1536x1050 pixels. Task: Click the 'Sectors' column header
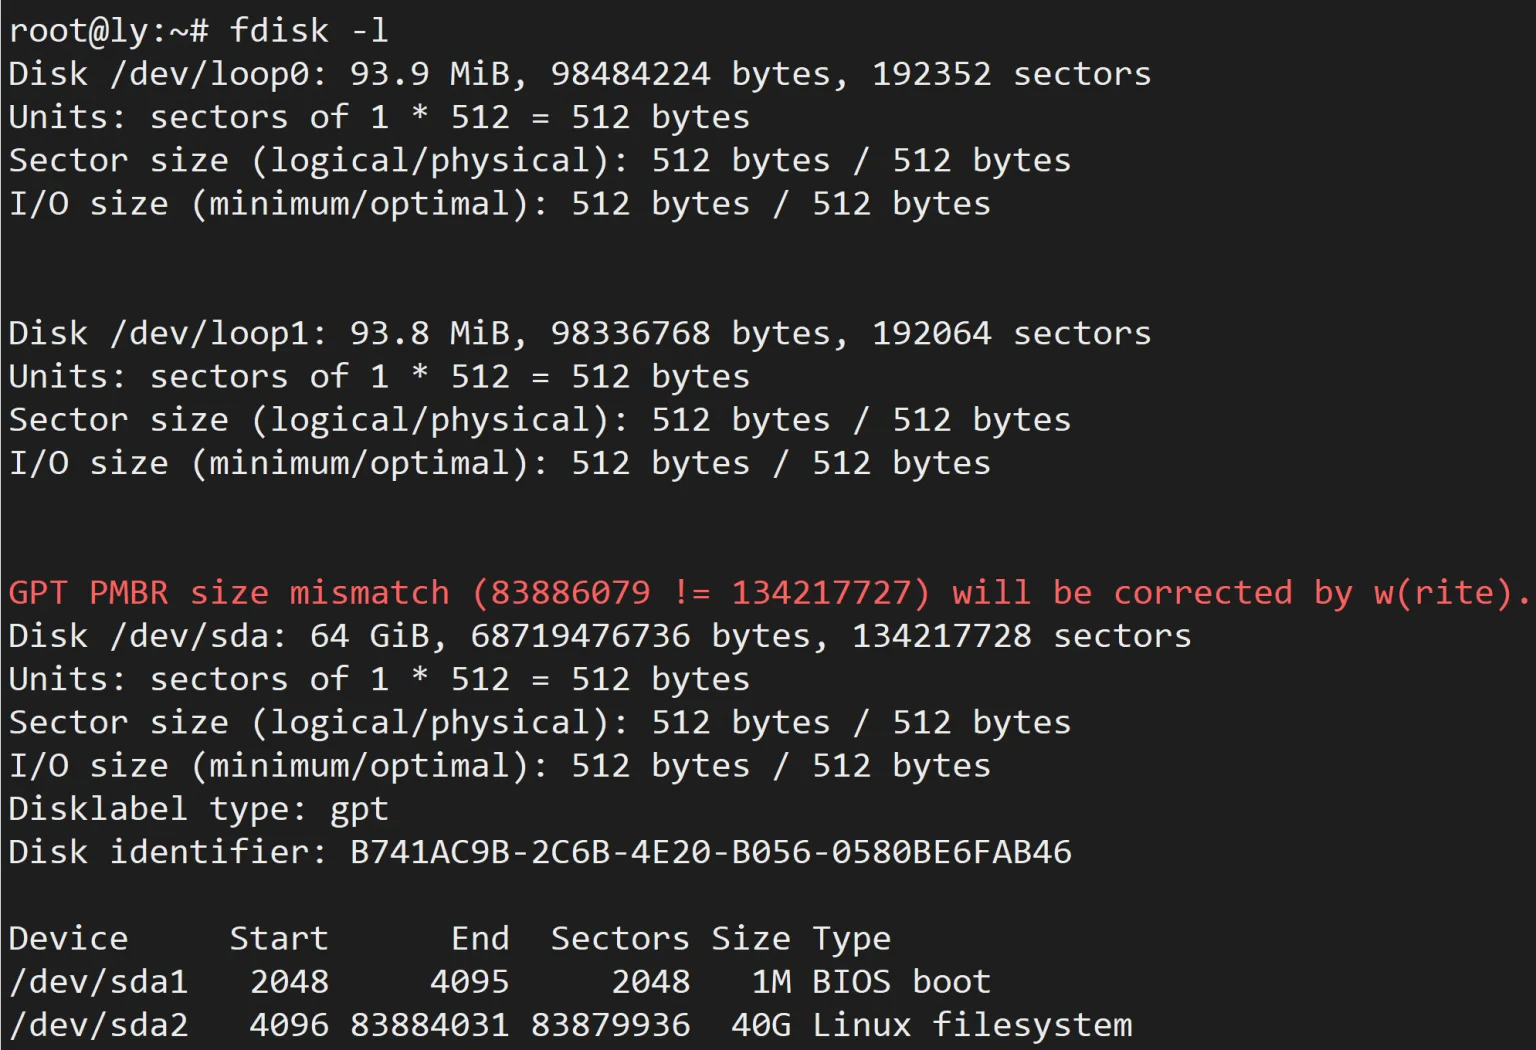(x=620, y=938)
